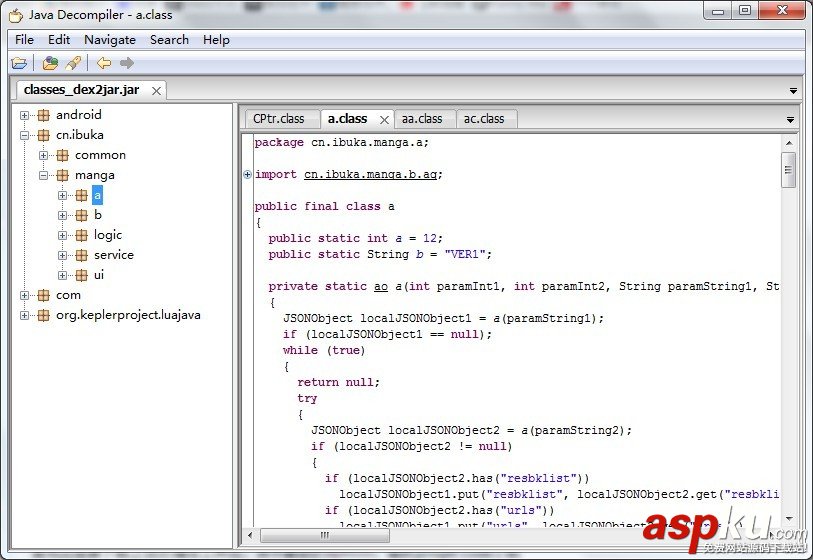
Task: Expand the collapsed import block
Action: [x=247, y=175]
